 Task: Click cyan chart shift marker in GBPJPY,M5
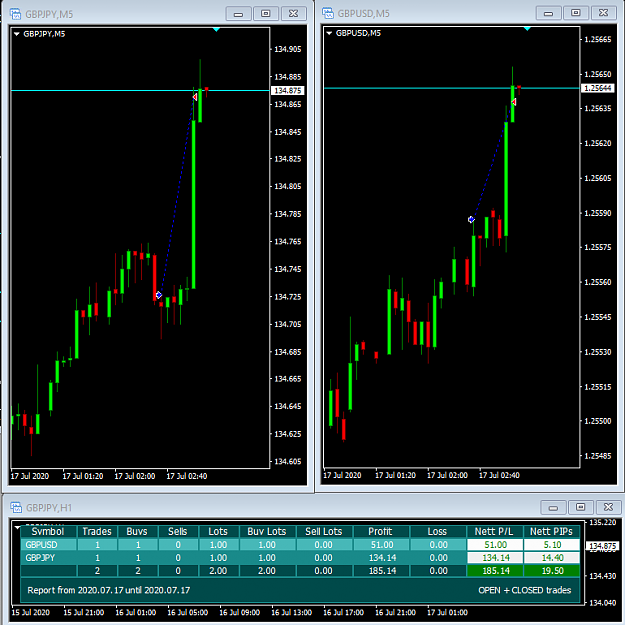coord(216,29)
